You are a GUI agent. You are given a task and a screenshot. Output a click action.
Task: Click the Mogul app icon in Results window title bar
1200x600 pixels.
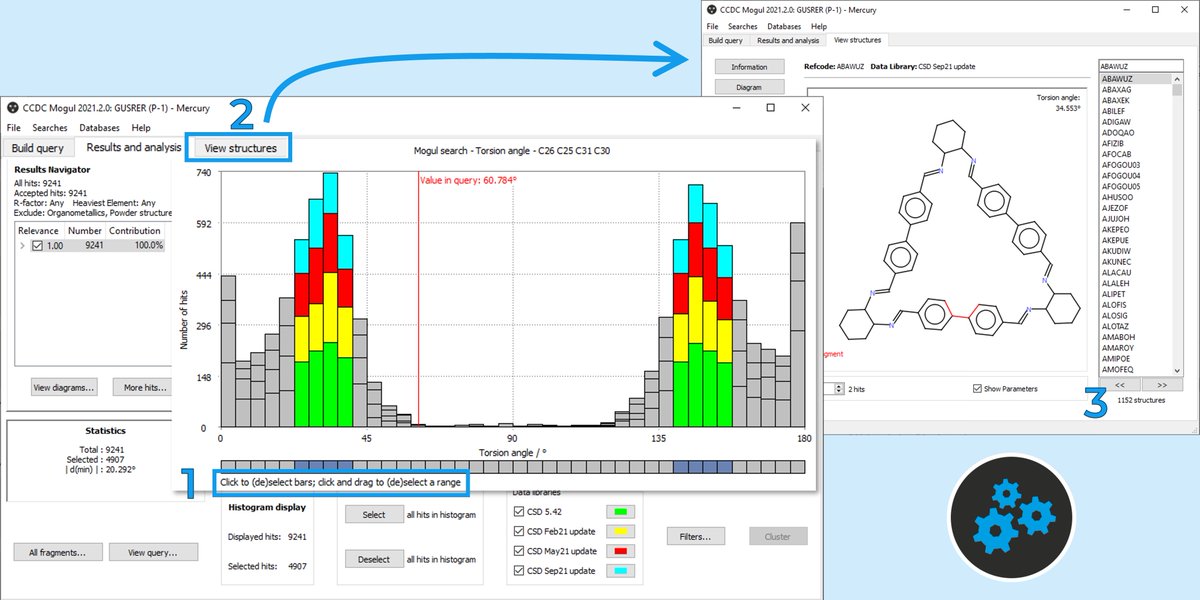[12, 108]
